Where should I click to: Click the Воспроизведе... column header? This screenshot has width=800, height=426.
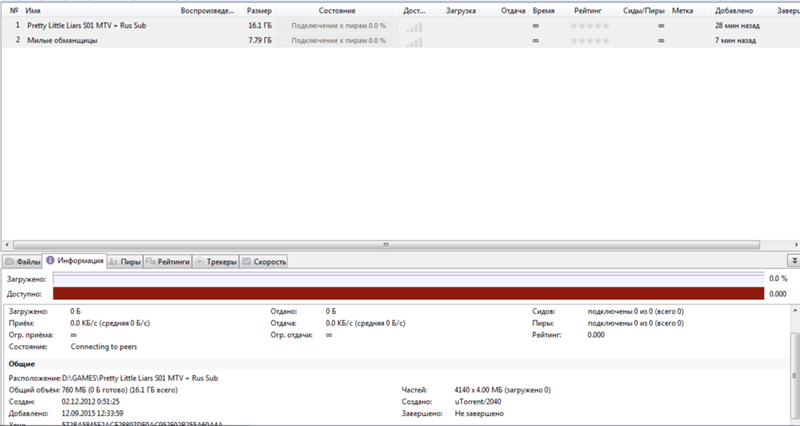(207, 10)
